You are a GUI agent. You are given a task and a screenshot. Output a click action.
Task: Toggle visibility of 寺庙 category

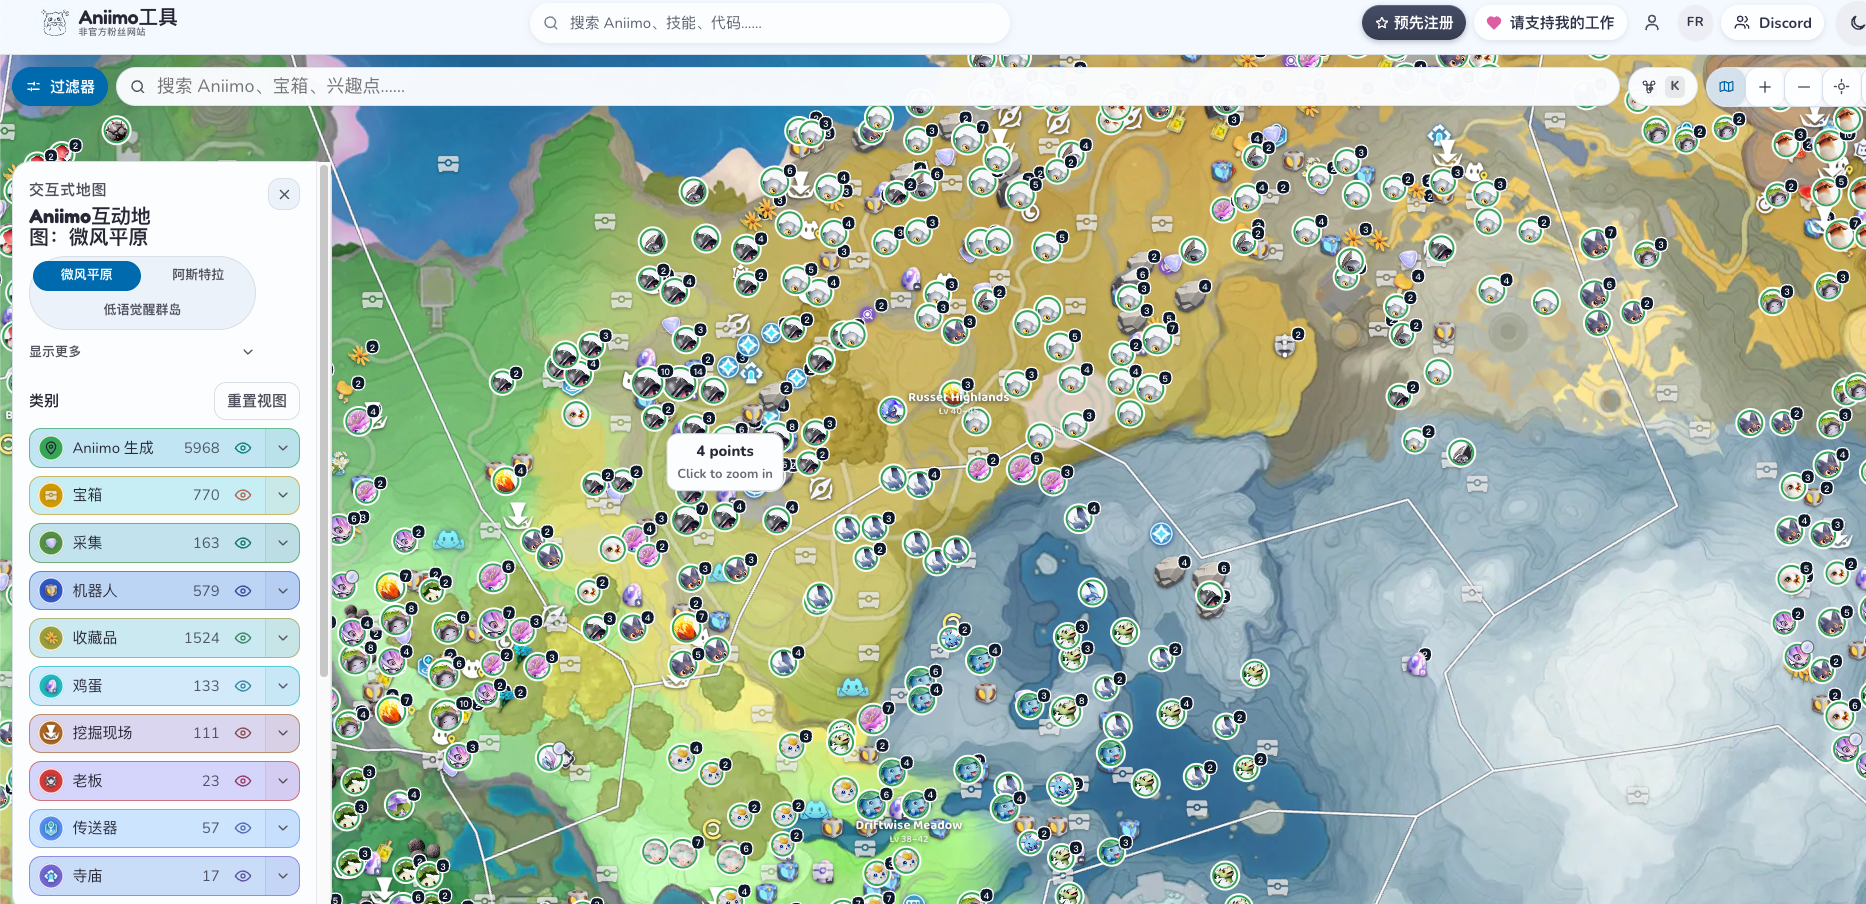coord(243,876)
